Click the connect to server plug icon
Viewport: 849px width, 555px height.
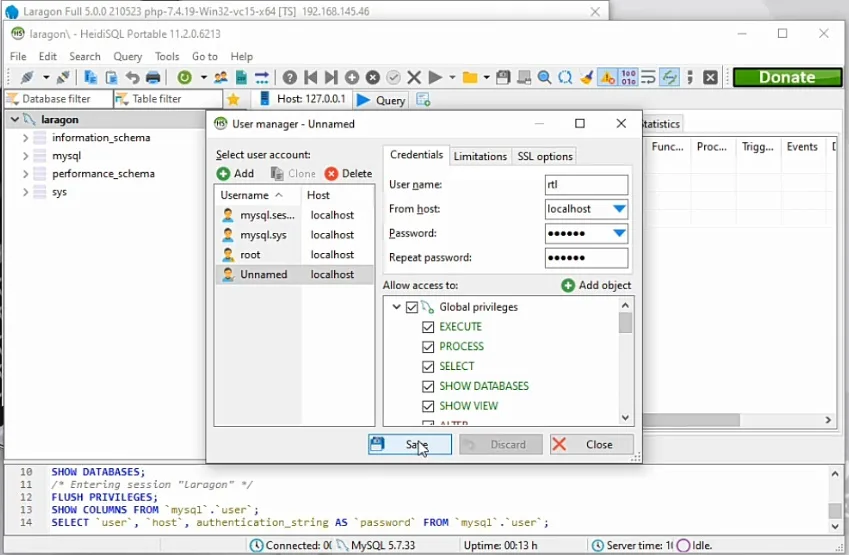[x=27, y=77]
